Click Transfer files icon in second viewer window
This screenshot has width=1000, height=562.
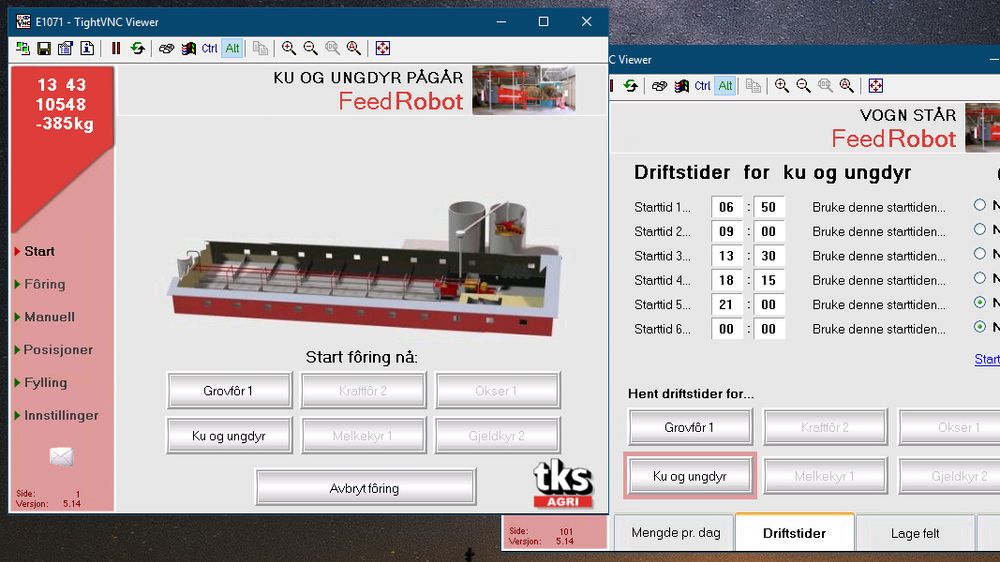pos(753,86)
